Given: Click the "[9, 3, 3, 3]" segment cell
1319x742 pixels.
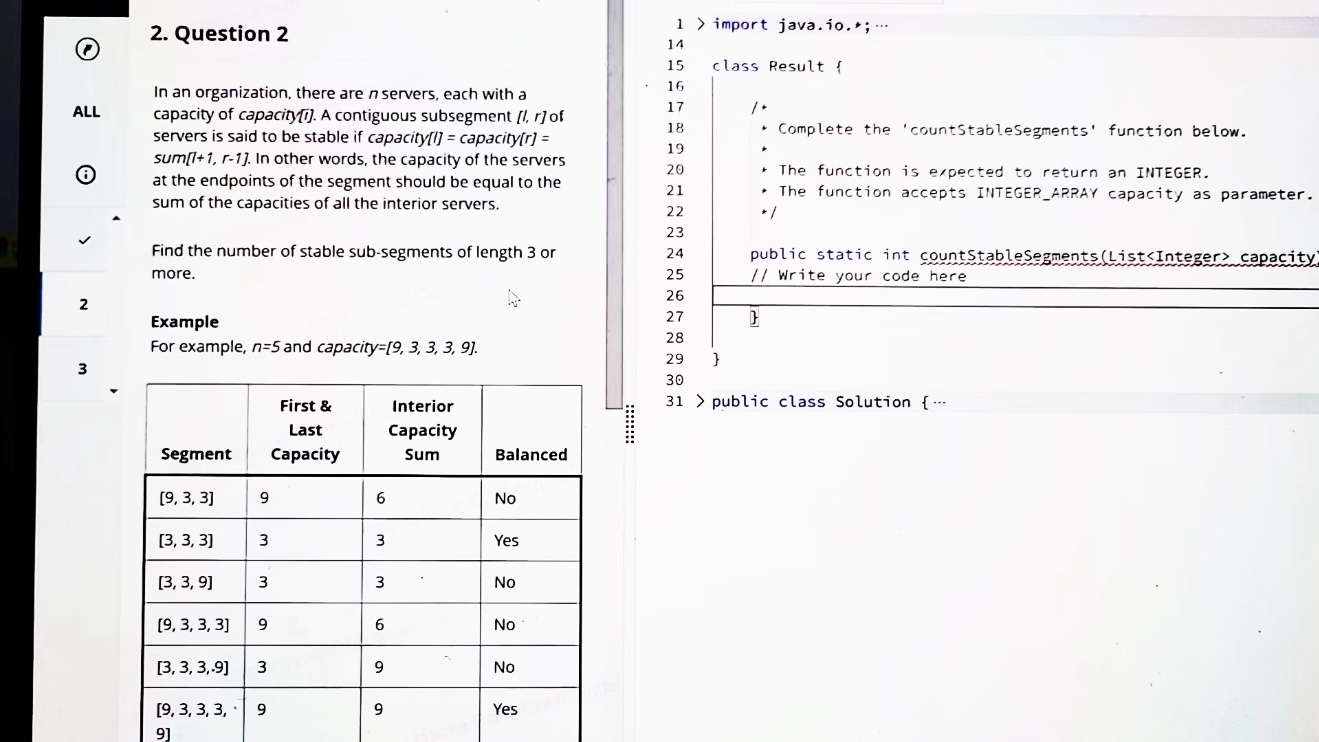Looking at the screenshot, I should (x=194, y=625).
